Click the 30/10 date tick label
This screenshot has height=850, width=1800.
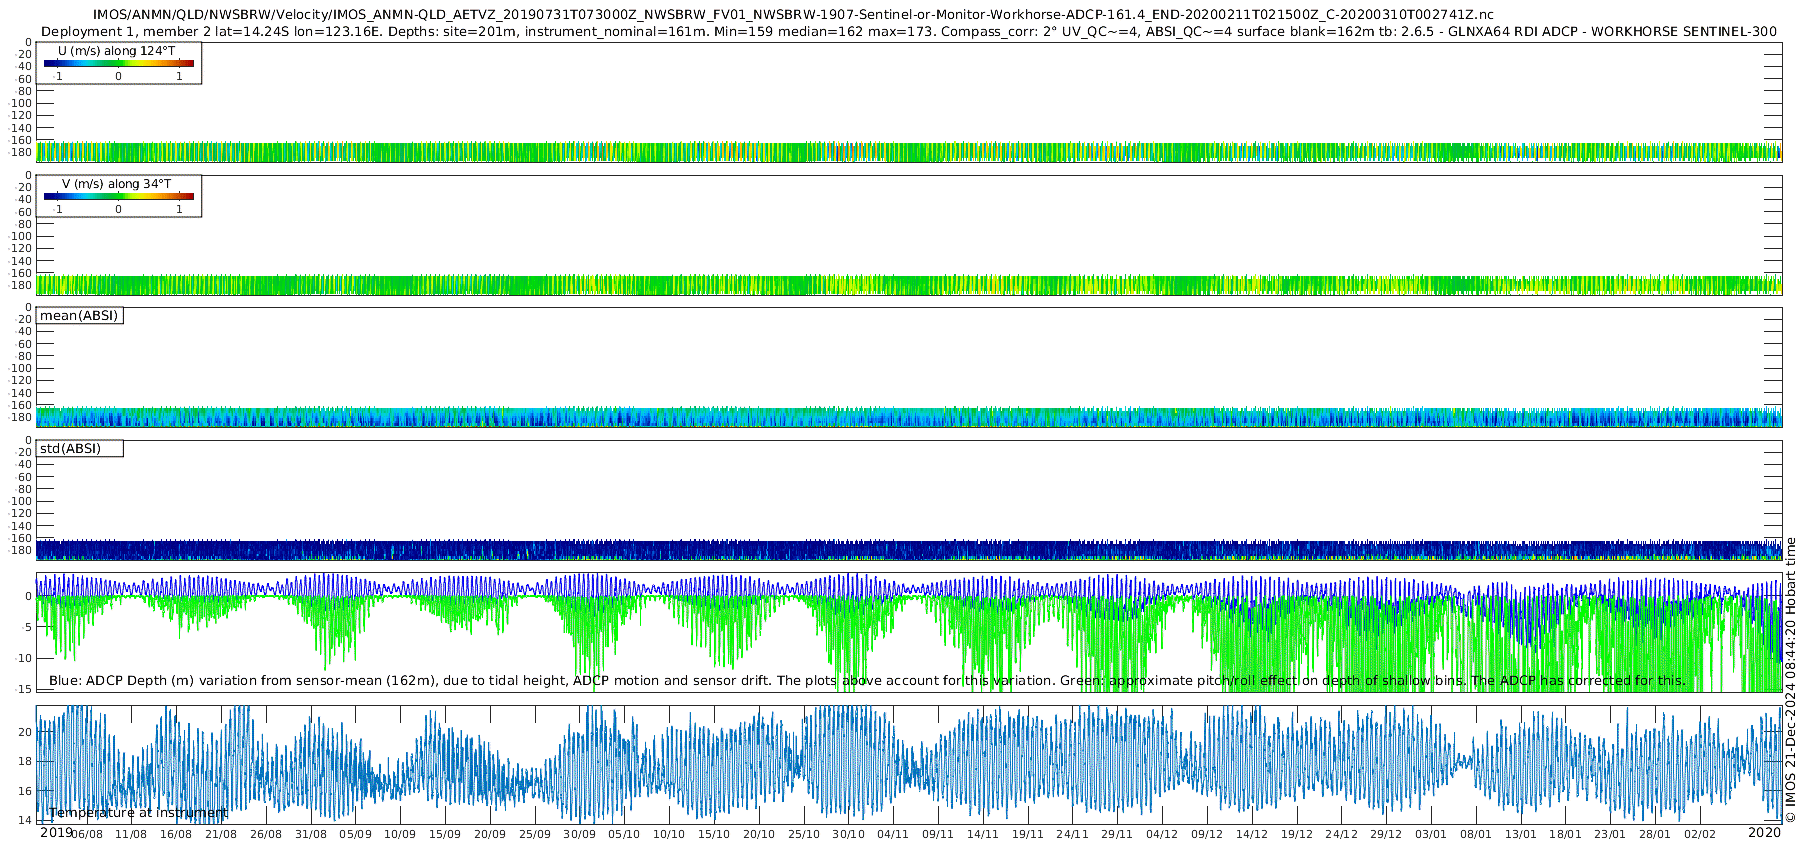(849, 834)
